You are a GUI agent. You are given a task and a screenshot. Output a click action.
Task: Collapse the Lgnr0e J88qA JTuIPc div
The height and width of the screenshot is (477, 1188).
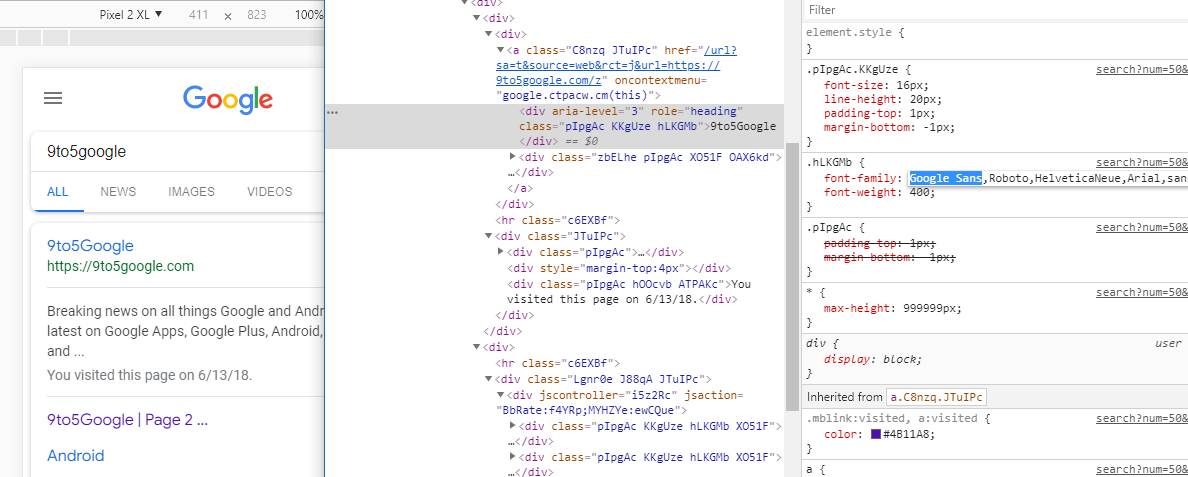(489, 379)
